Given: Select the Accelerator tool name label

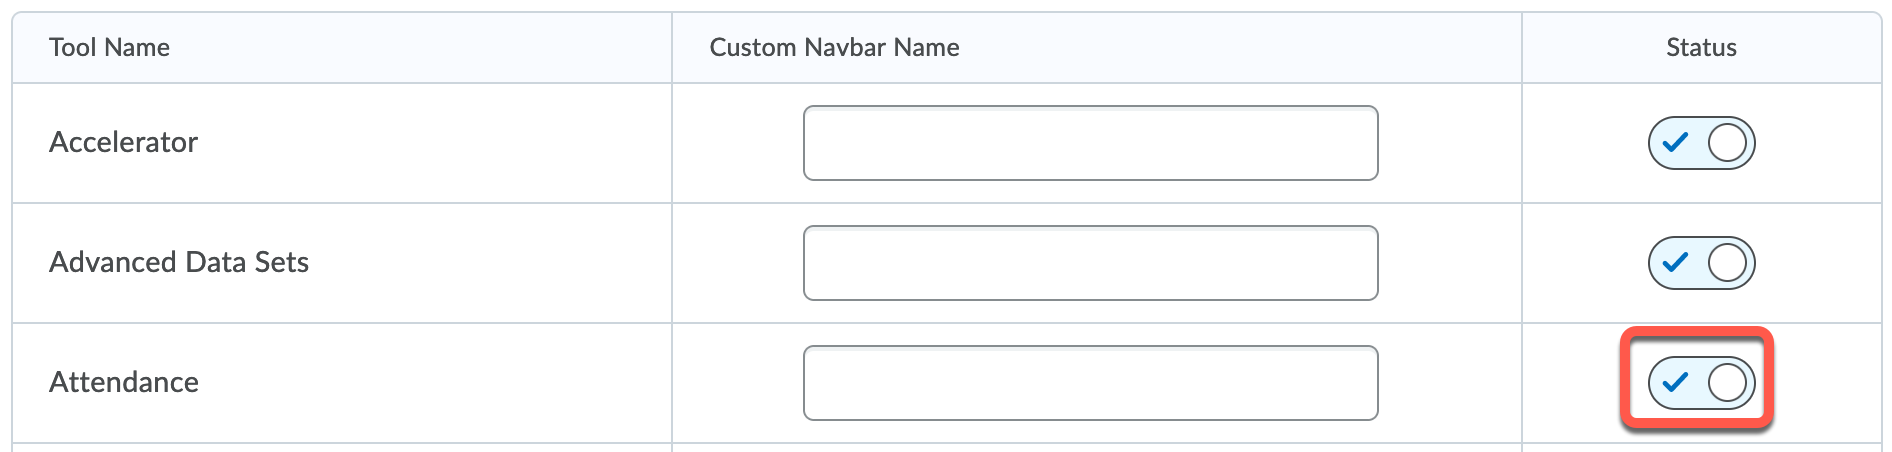Looking at the screenshot, I should 124,142.
